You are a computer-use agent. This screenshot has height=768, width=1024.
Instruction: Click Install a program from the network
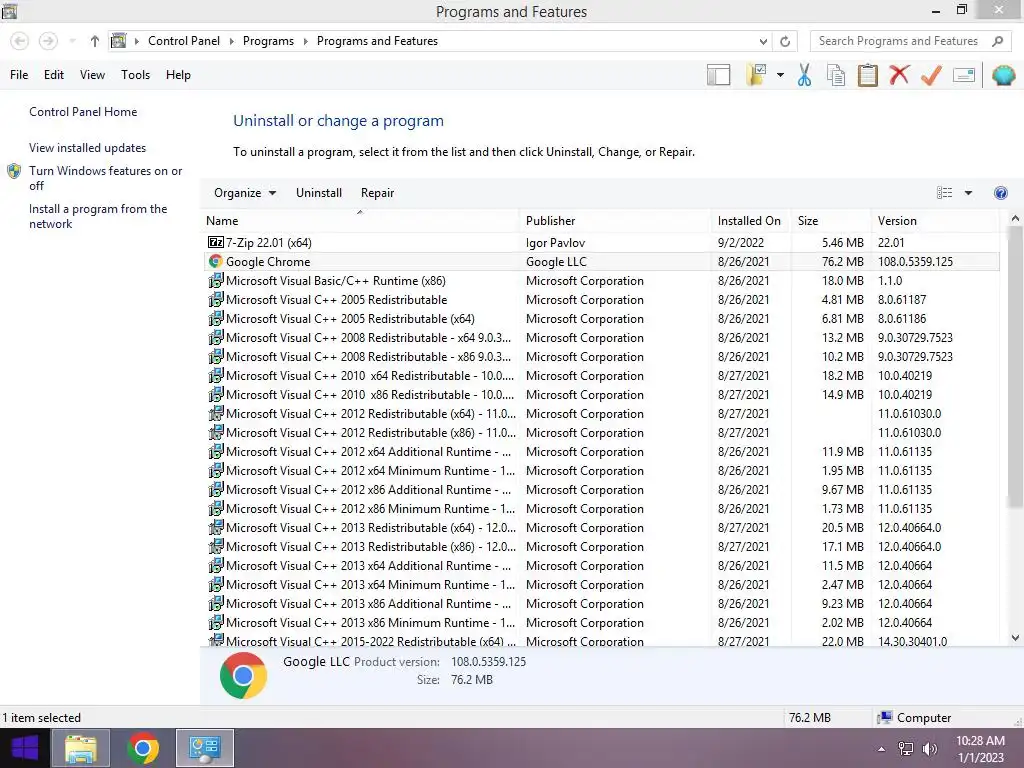98,216
